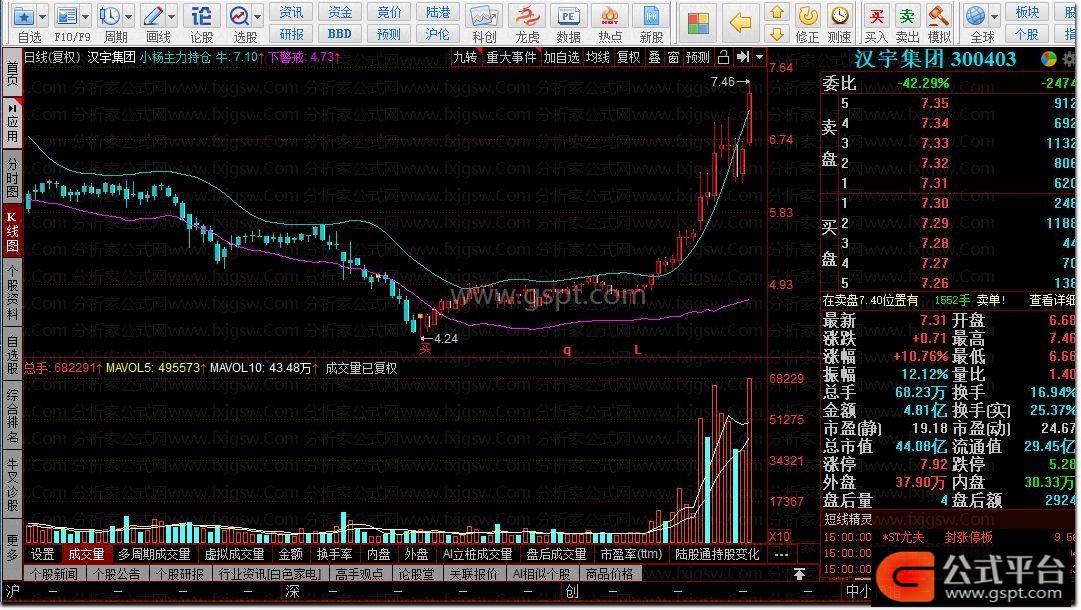Click the 陆港 toolbar button
This screenshot has width=1081, height=610.
point(438,12)
